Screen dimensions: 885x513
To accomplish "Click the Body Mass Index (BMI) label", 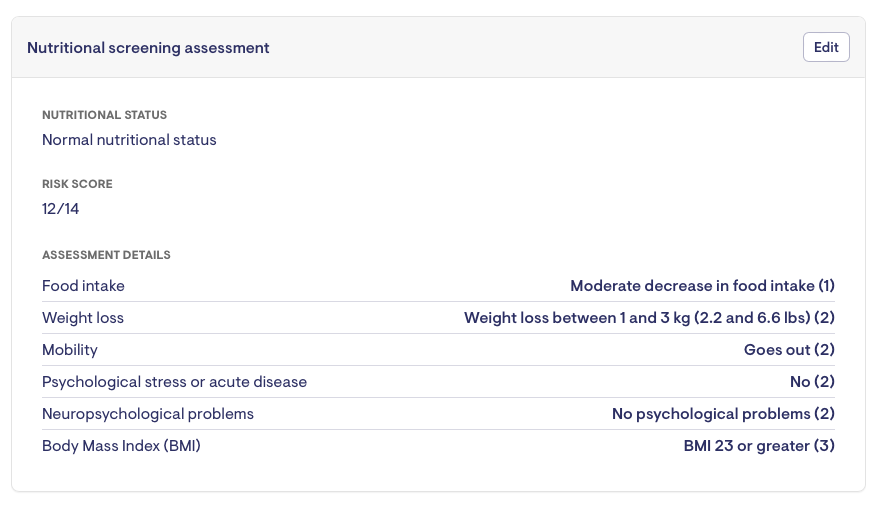I will click(121, 446).
